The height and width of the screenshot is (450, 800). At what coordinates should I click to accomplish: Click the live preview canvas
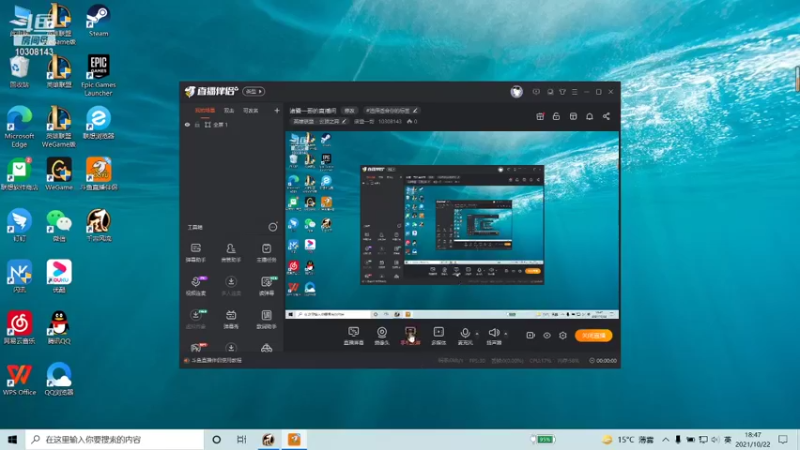point(452,225)
